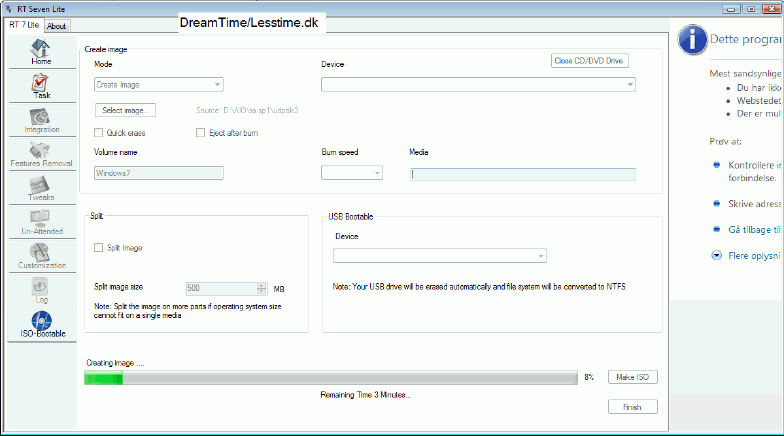The image size is (784, 436).
Task: Open the Mode dropdown showing Create Image
Action: [158, 84]
